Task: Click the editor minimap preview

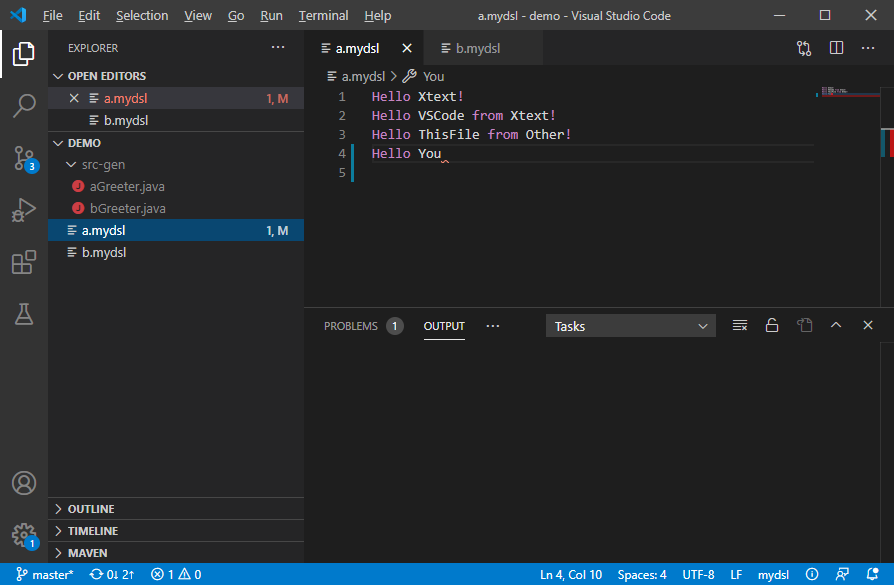Action: (848, 92)
